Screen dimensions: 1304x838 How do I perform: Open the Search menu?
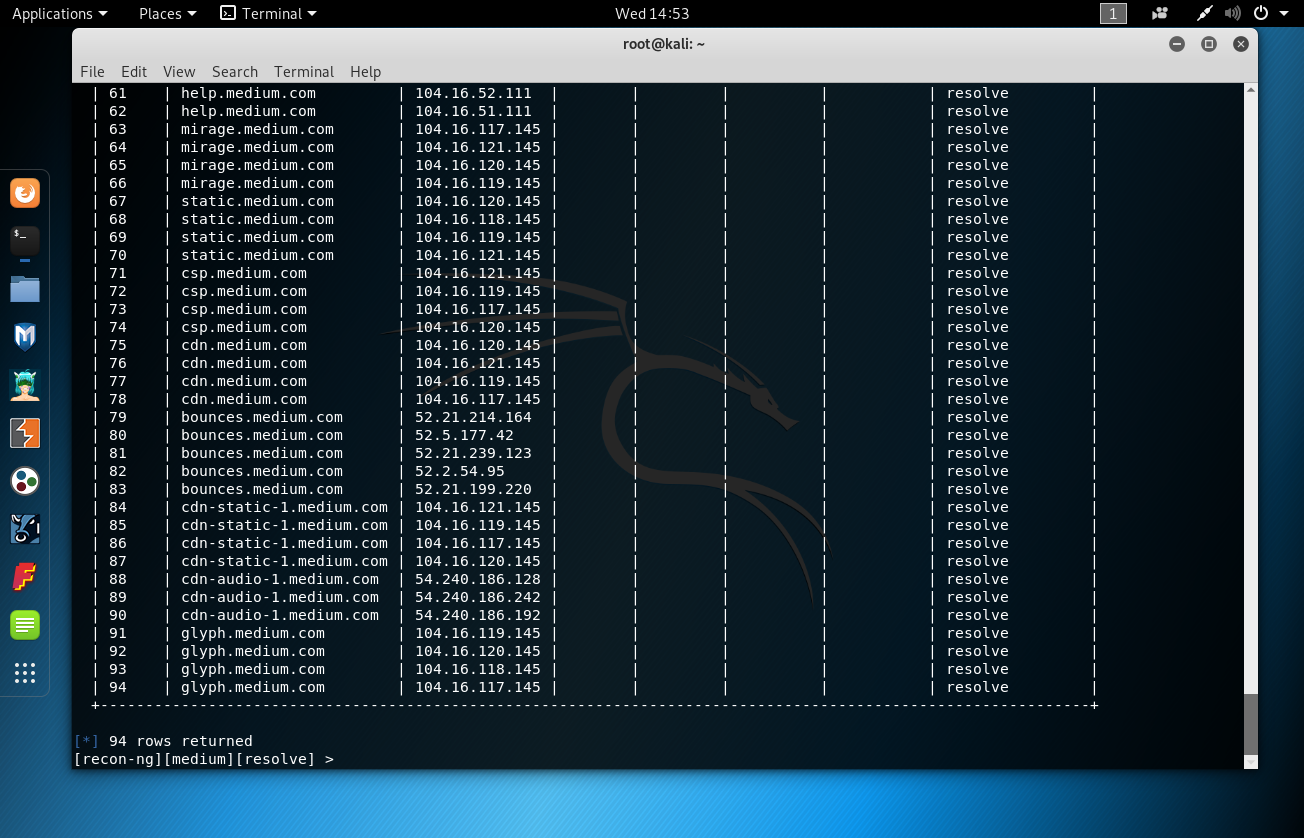click(x=235, y=72)
